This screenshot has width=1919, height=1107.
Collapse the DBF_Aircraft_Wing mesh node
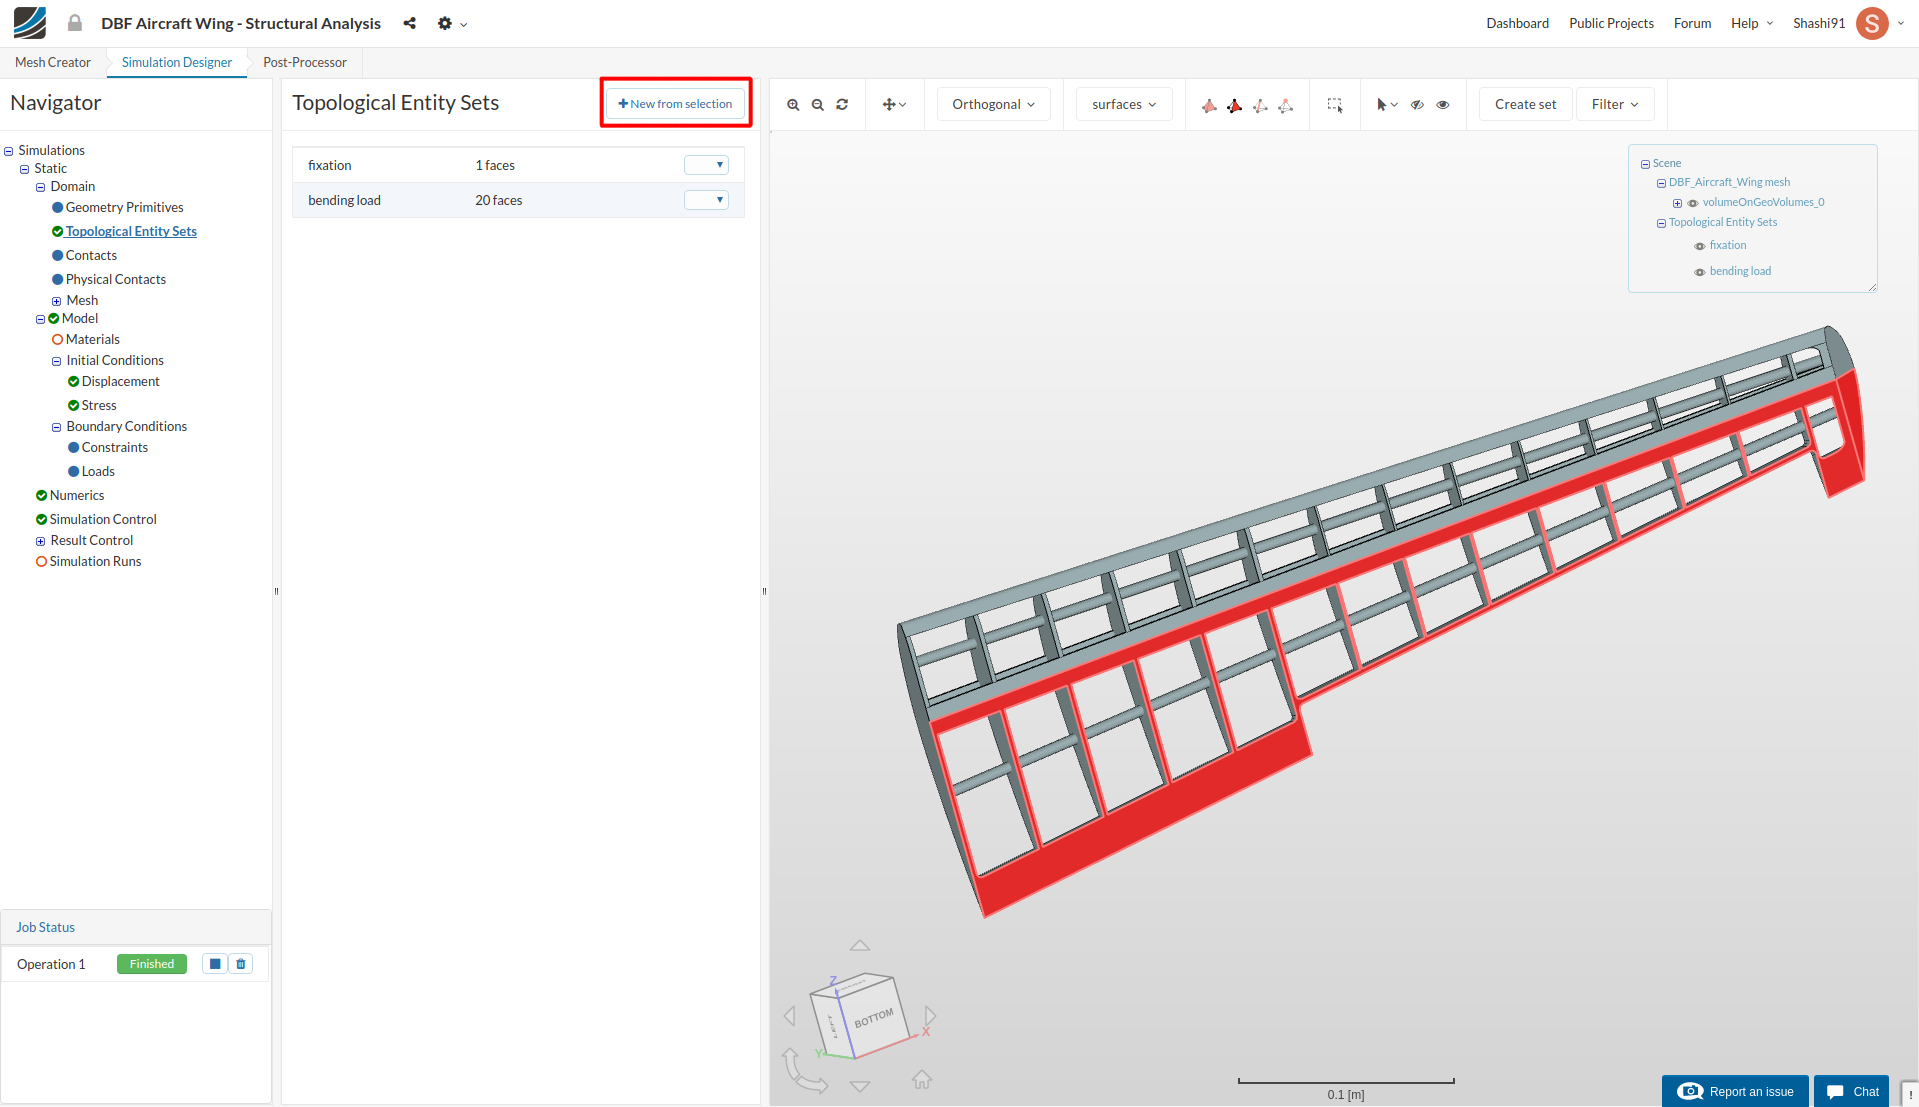click(x=1661, y=183)
